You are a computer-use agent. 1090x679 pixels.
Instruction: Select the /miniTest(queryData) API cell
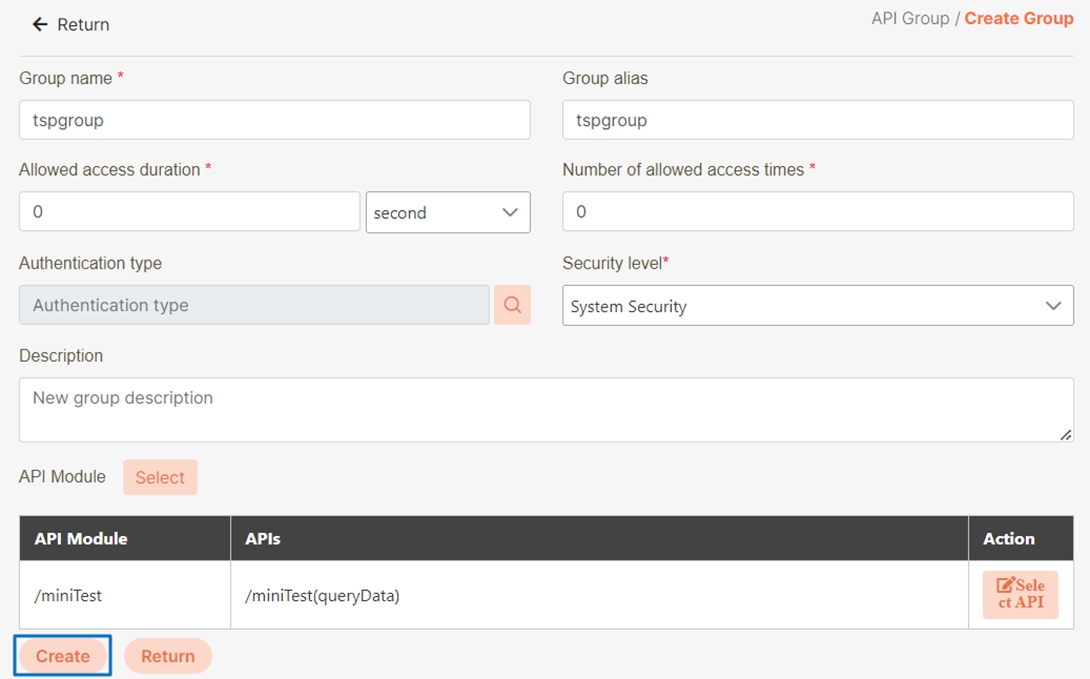[598, 595]
